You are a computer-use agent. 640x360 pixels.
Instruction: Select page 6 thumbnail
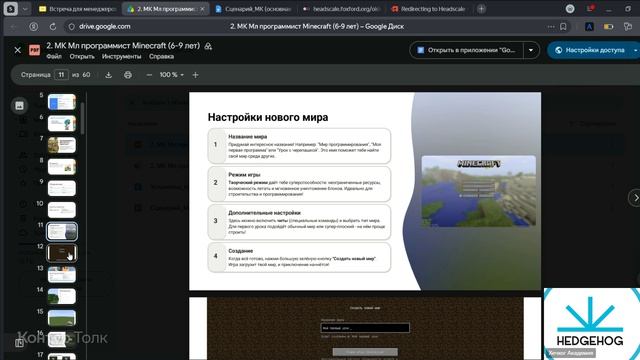[62, 123]
